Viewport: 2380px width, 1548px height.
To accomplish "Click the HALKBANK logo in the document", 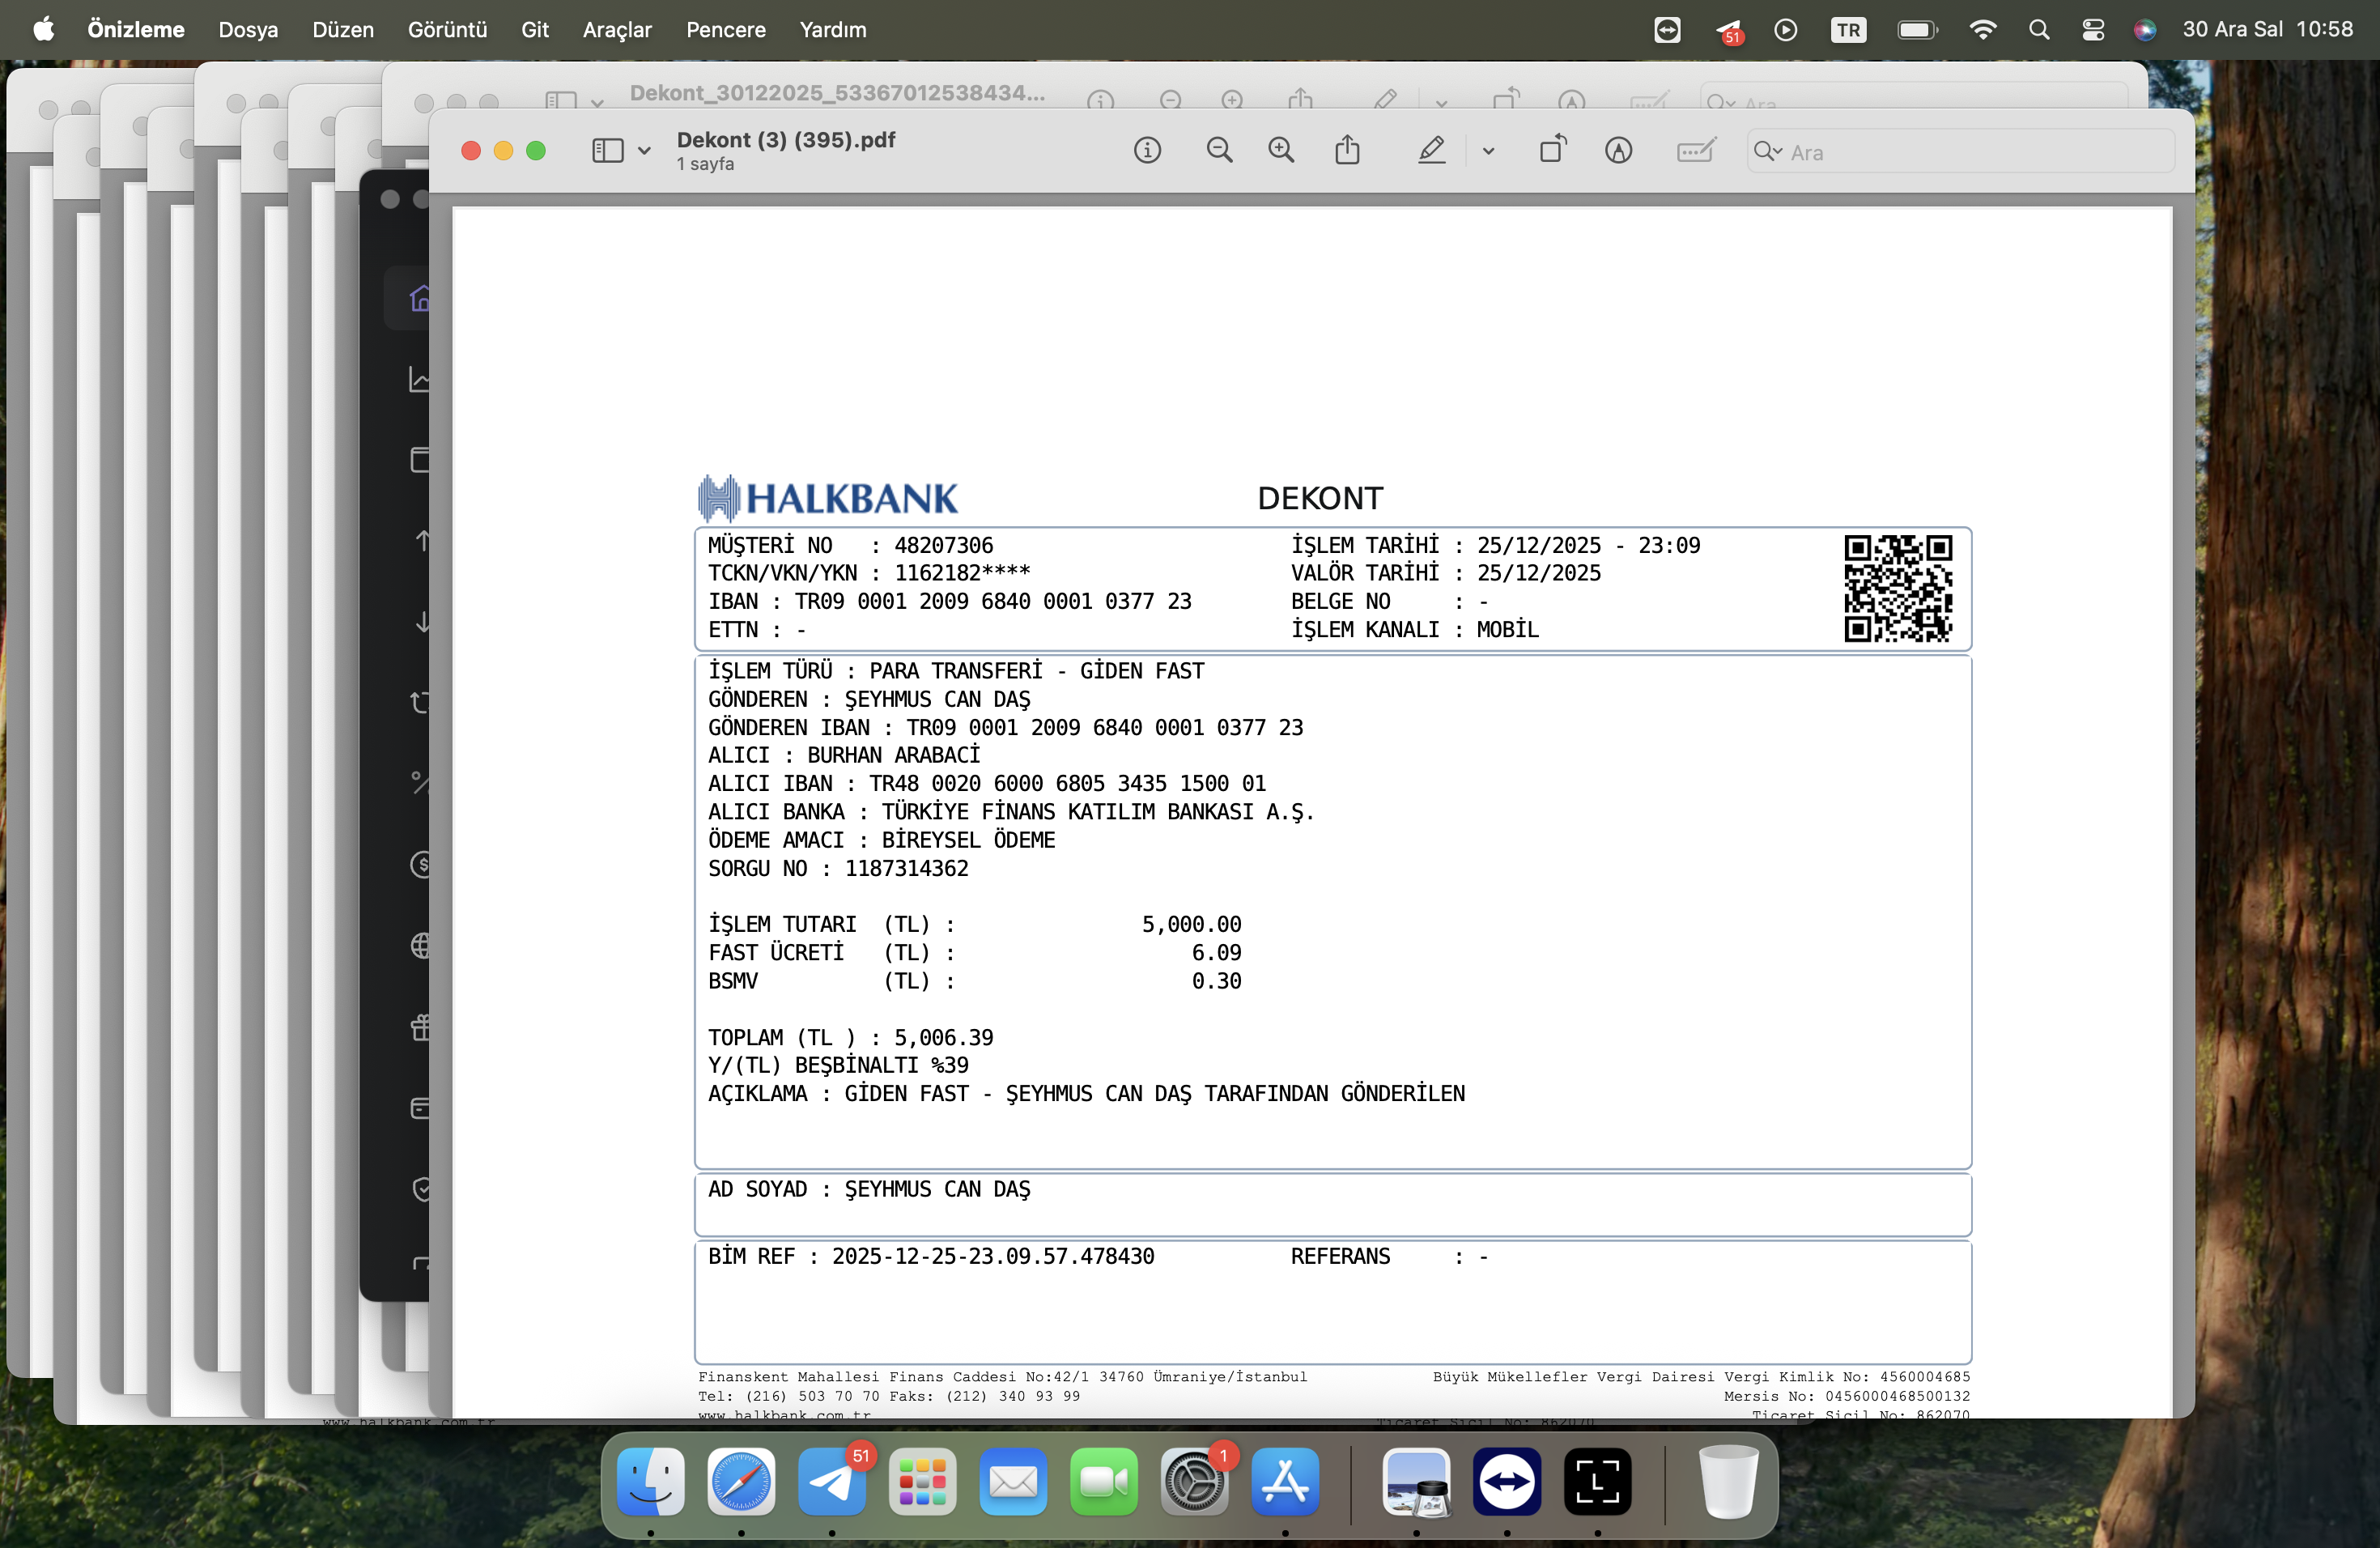I will [x=827, y=498].
